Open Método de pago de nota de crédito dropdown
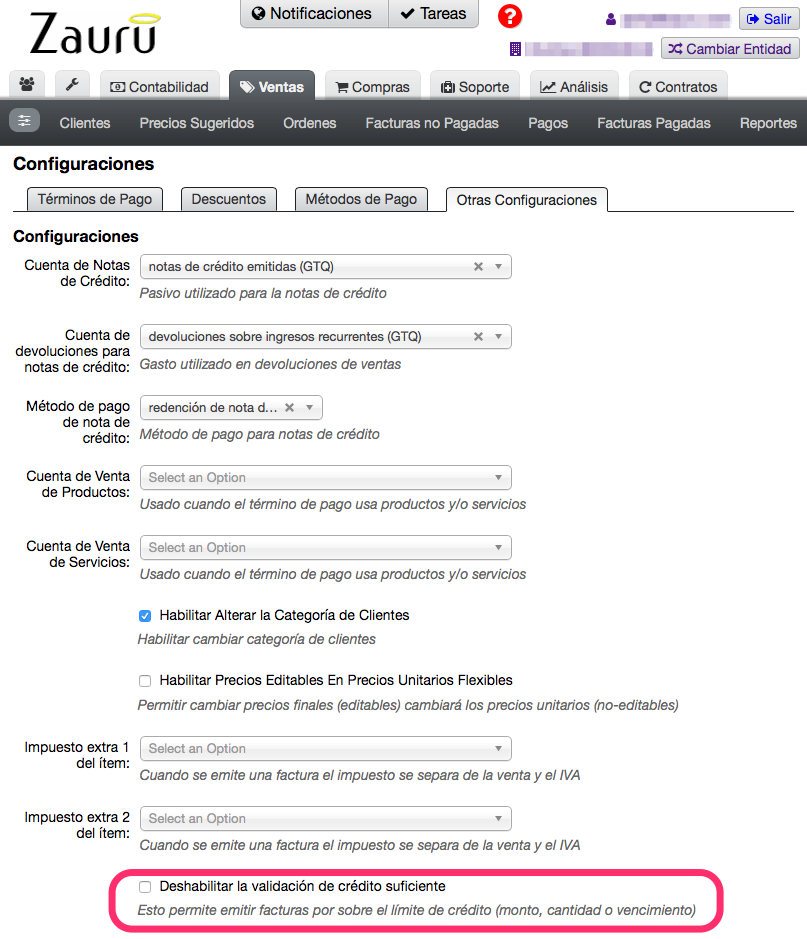The height and width of the screenshot is (939, 807). pyautogui.click(x=231, y=407)
